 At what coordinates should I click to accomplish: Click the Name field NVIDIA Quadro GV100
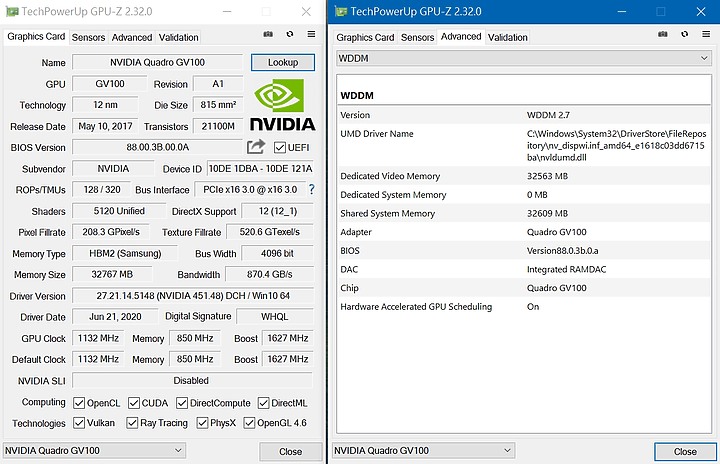158,62
